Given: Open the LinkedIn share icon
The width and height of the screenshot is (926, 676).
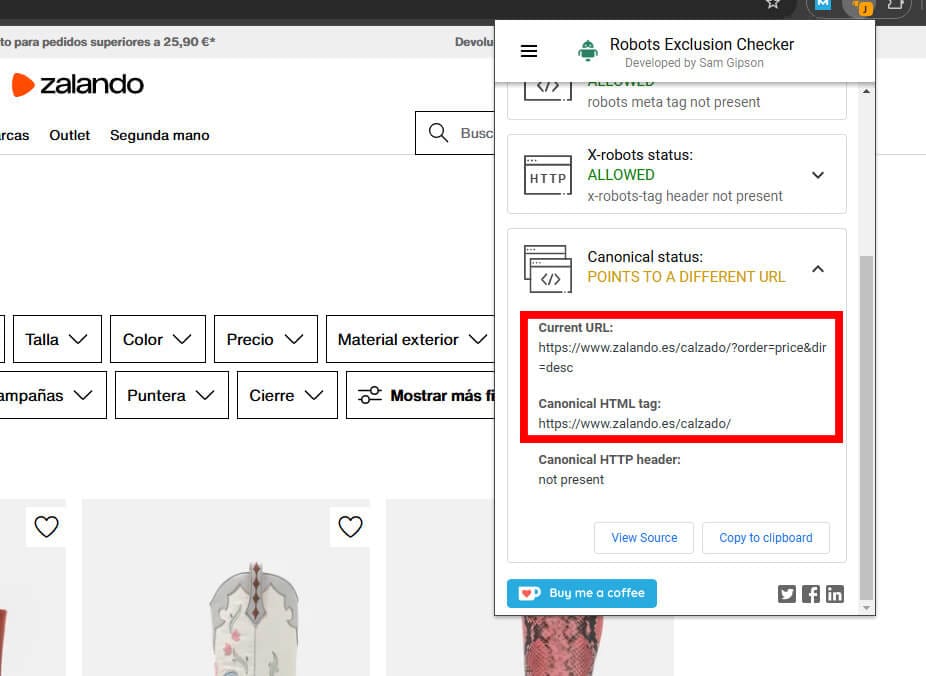Looking at the screenshot, I should (x=834, y=593).
